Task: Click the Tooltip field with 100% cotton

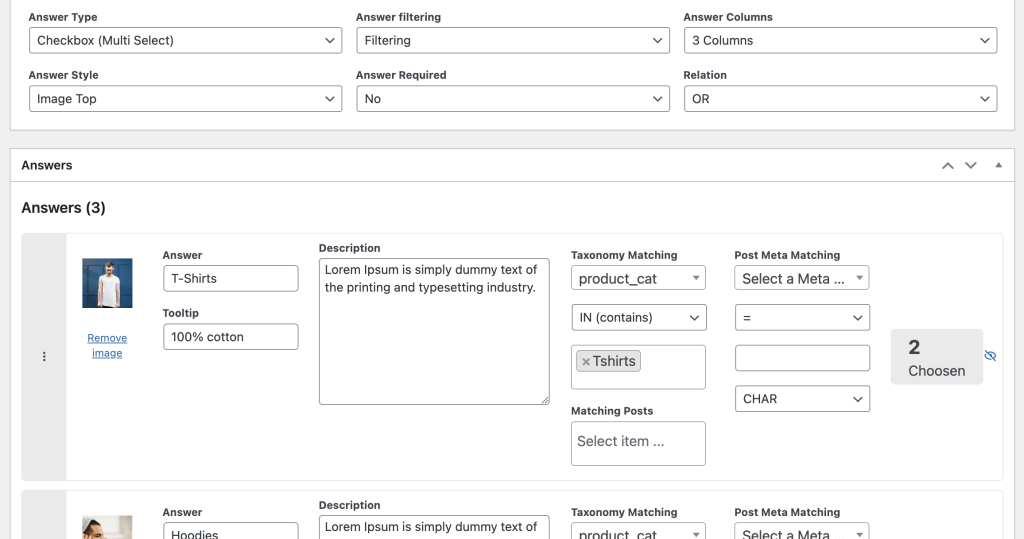Action: [231, 336]
